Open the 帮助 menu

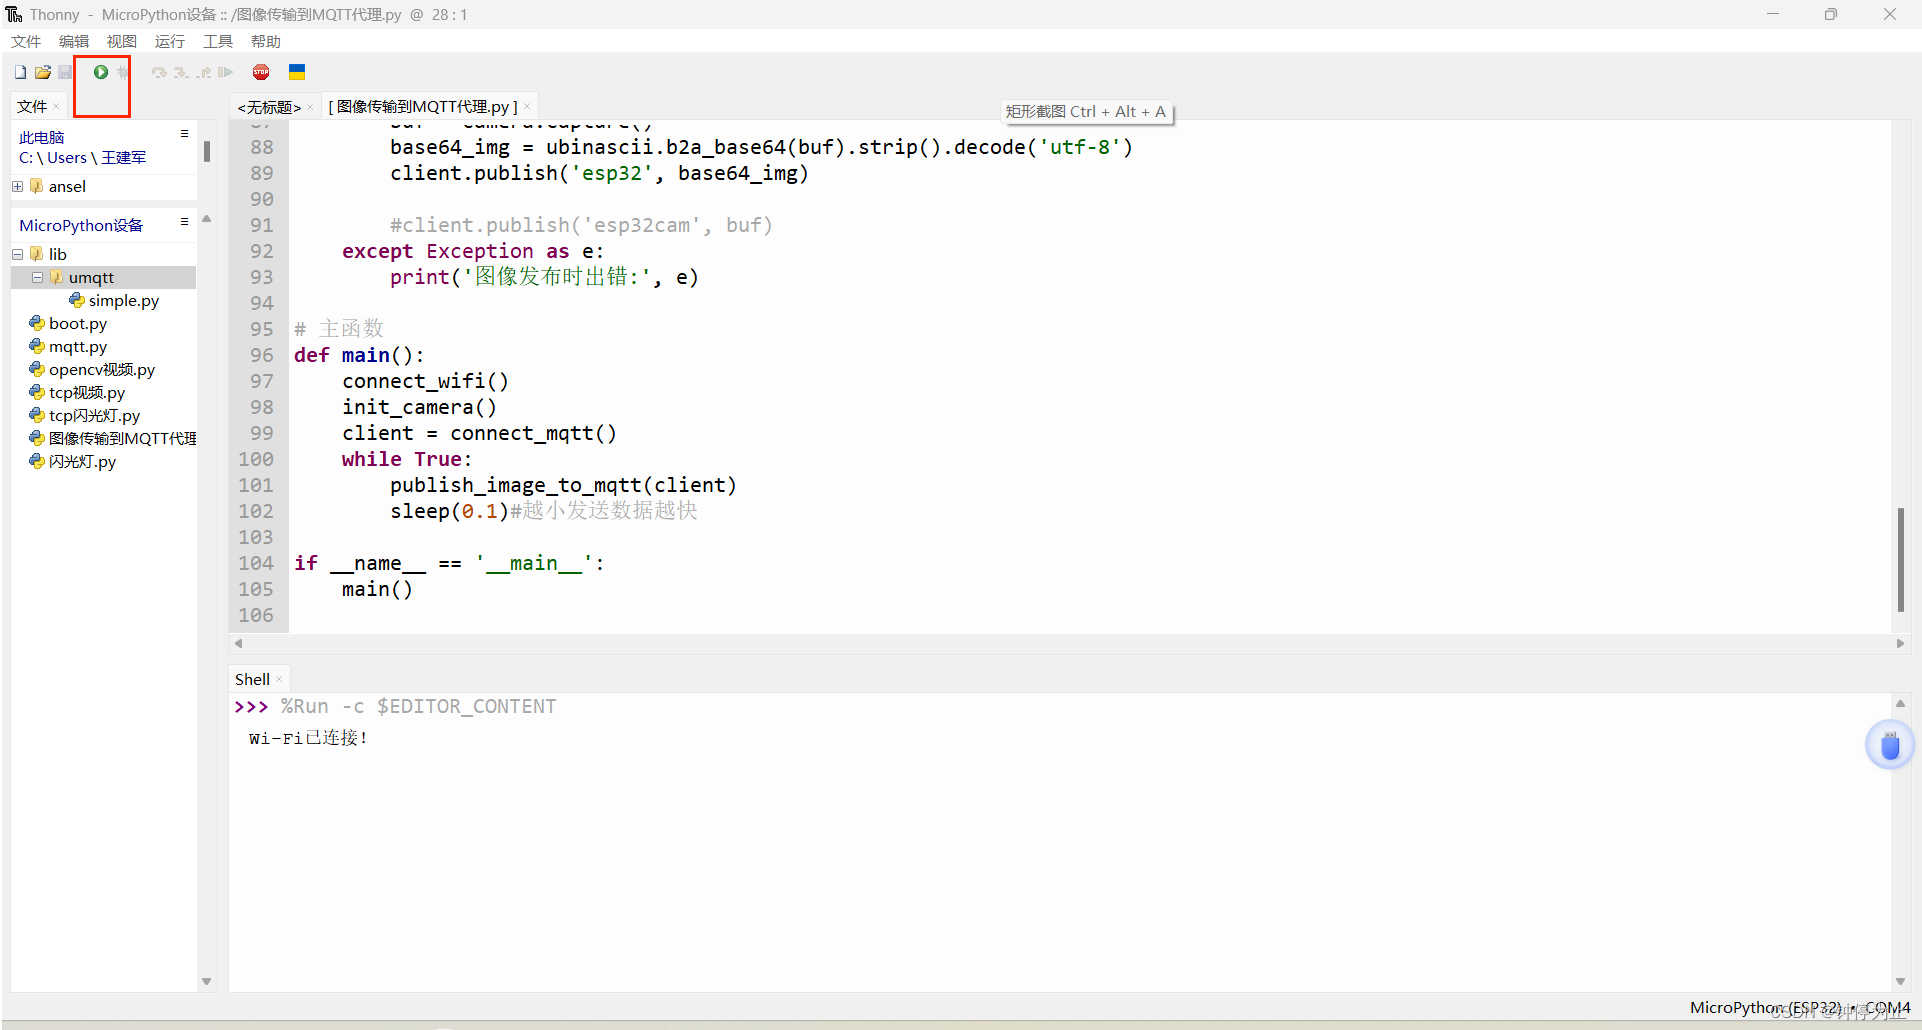point(266,41)
